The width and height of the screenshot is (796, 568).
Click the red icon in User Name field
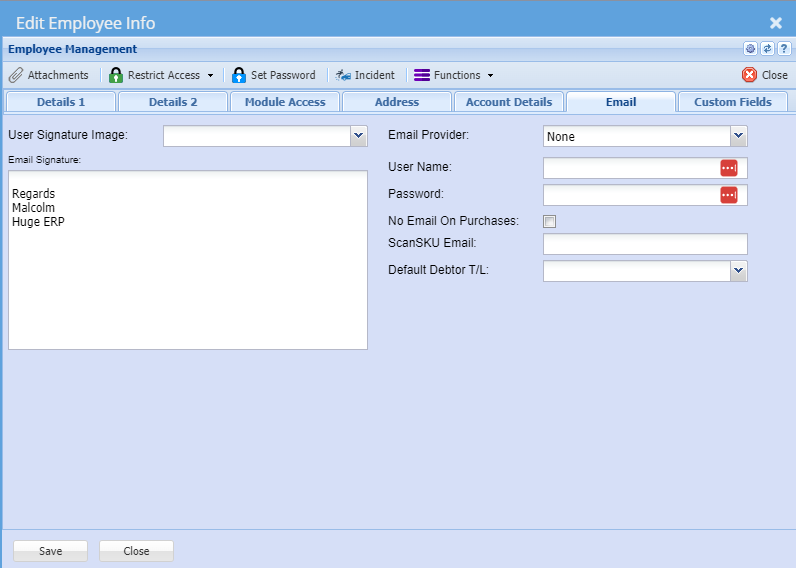point(728,168)
